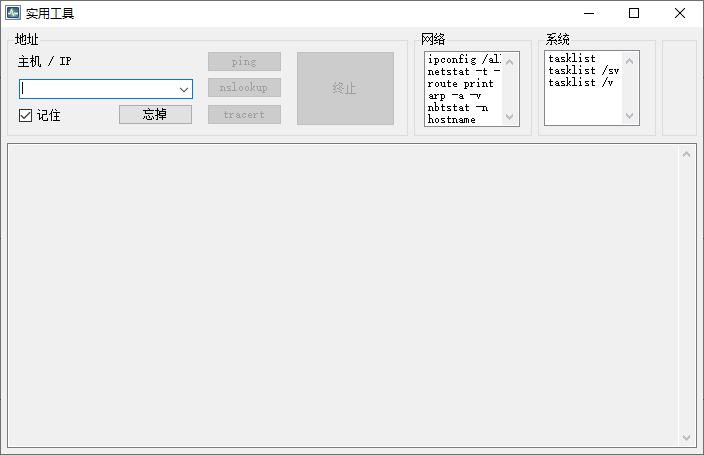Select tasklist /sv in the 系统 list

(x=584, y=71)
